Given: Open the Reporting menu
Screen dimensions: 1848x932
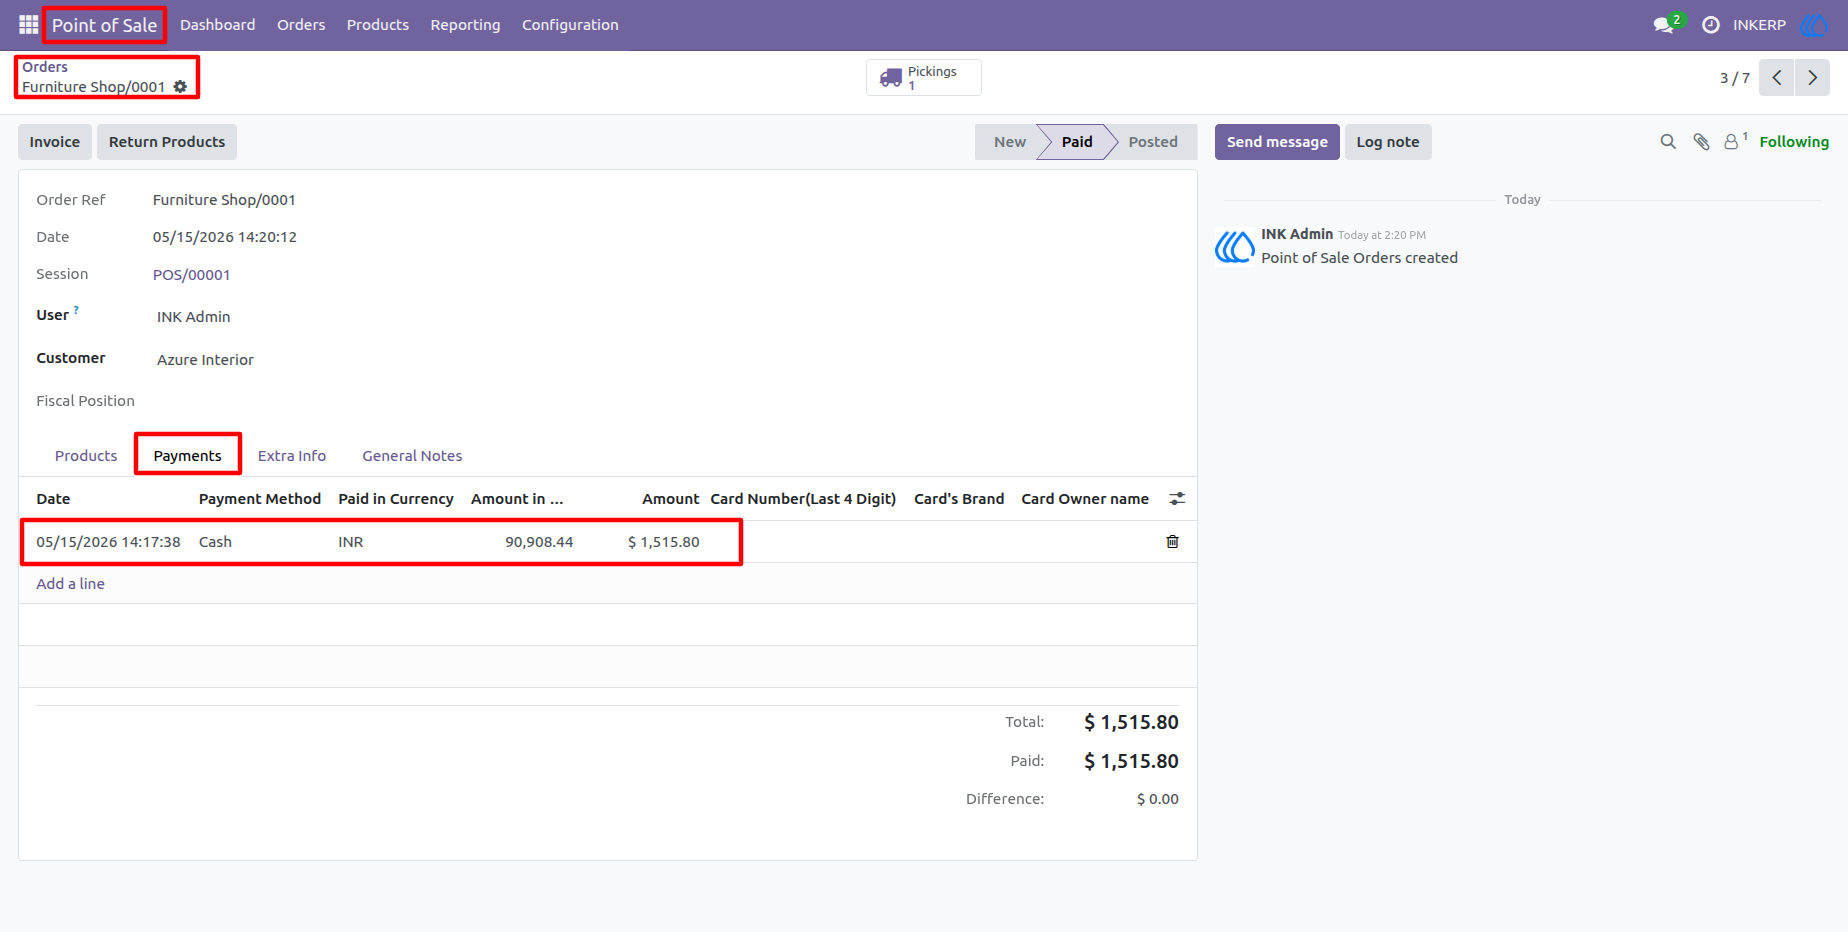Looking at the screenshot, I should 465,25.
